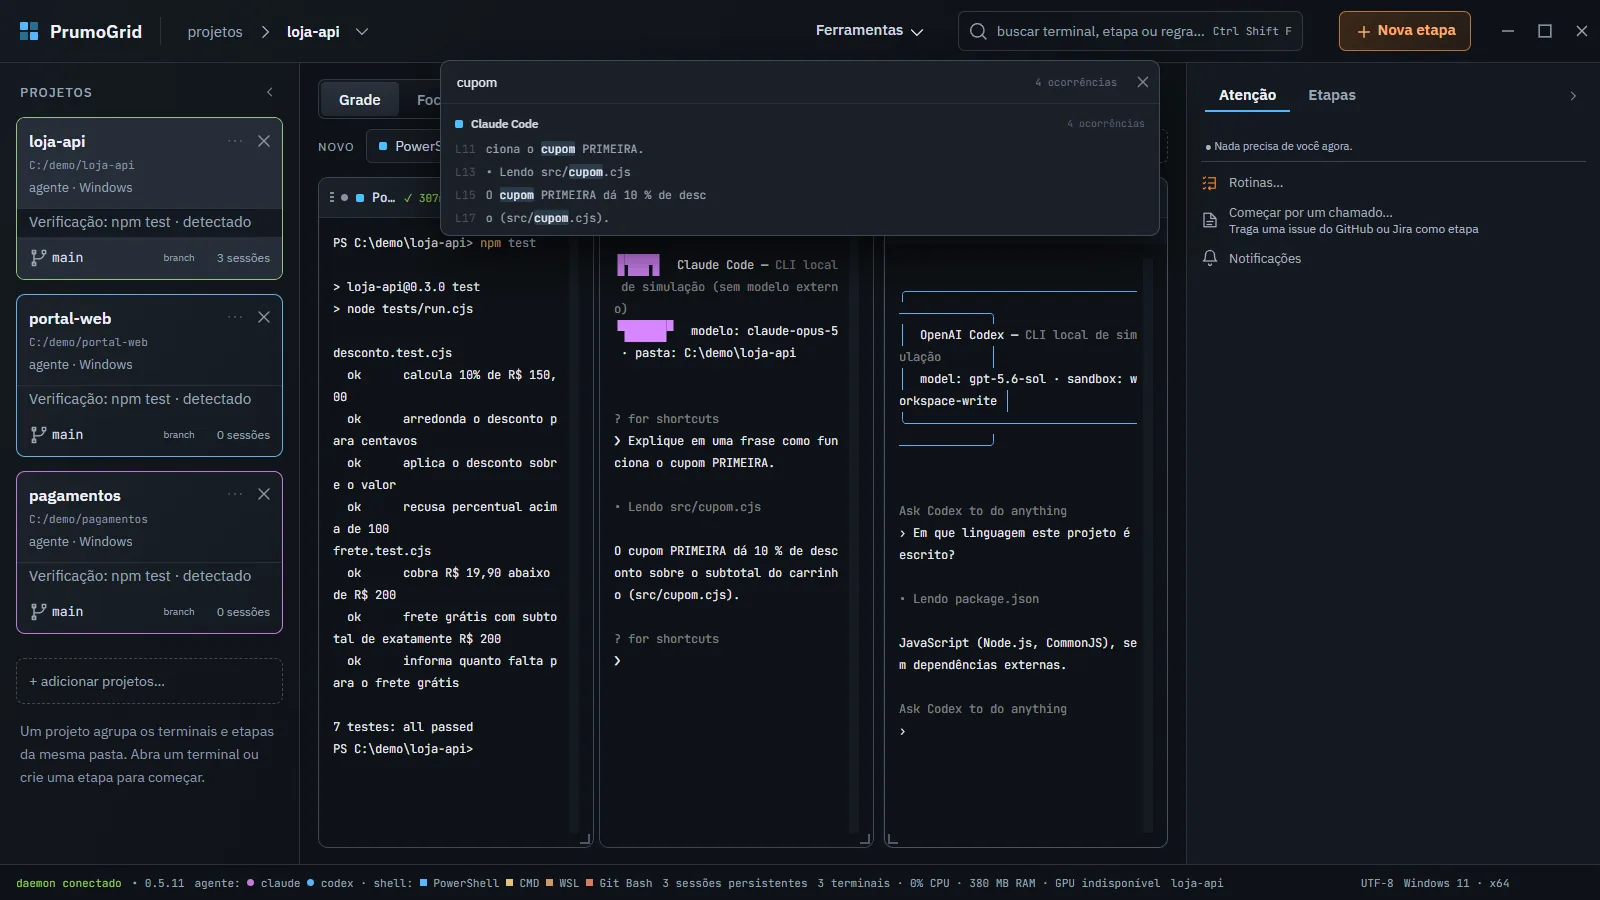
Task: Collapse the Projetos sidebar
Action: (x=269, y=92)
